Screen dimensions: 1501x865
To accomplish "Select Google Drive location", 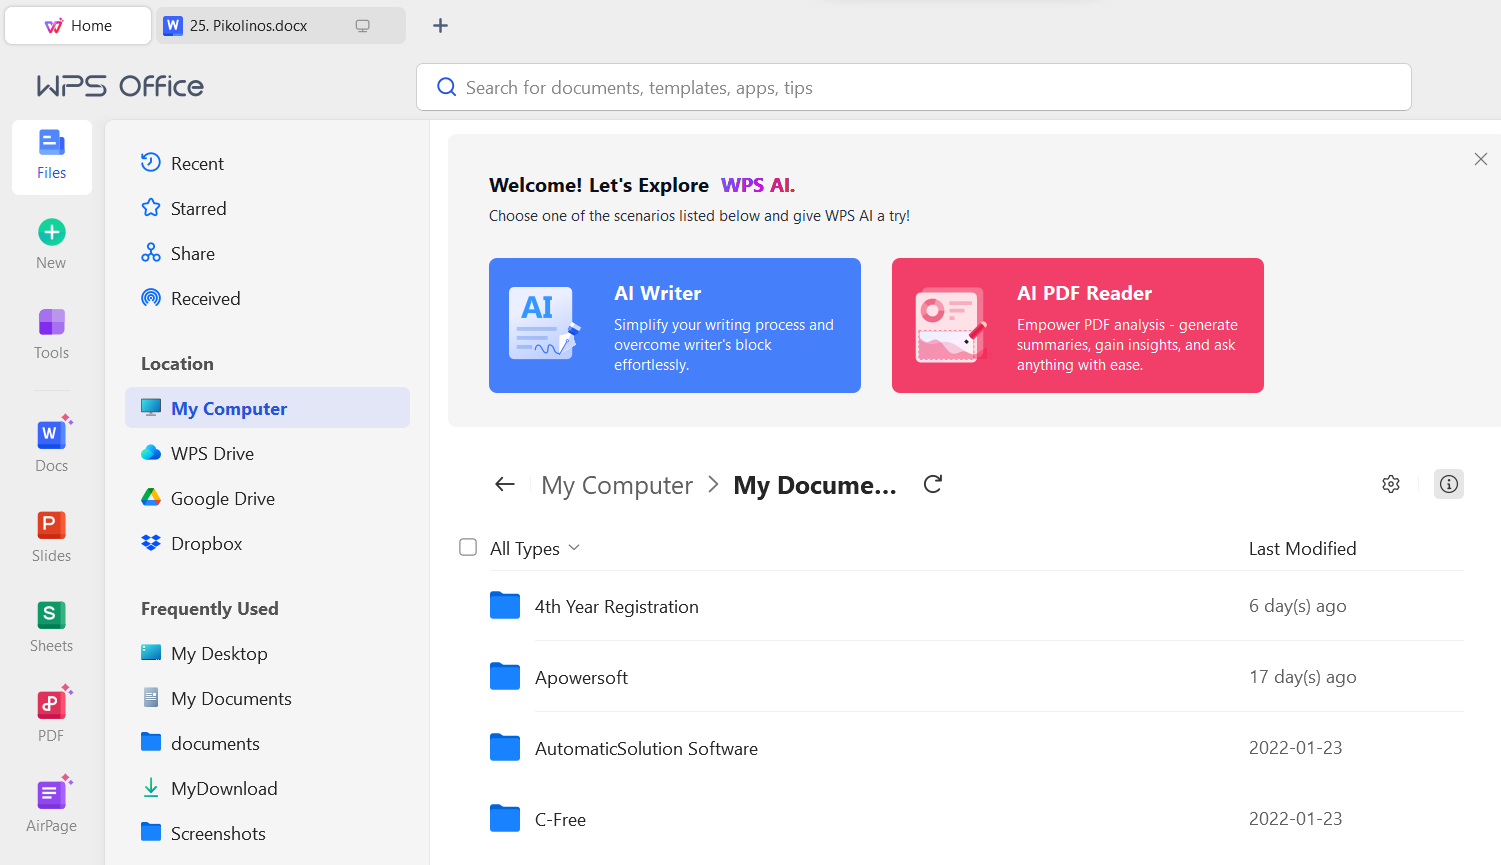I will 222,499.
